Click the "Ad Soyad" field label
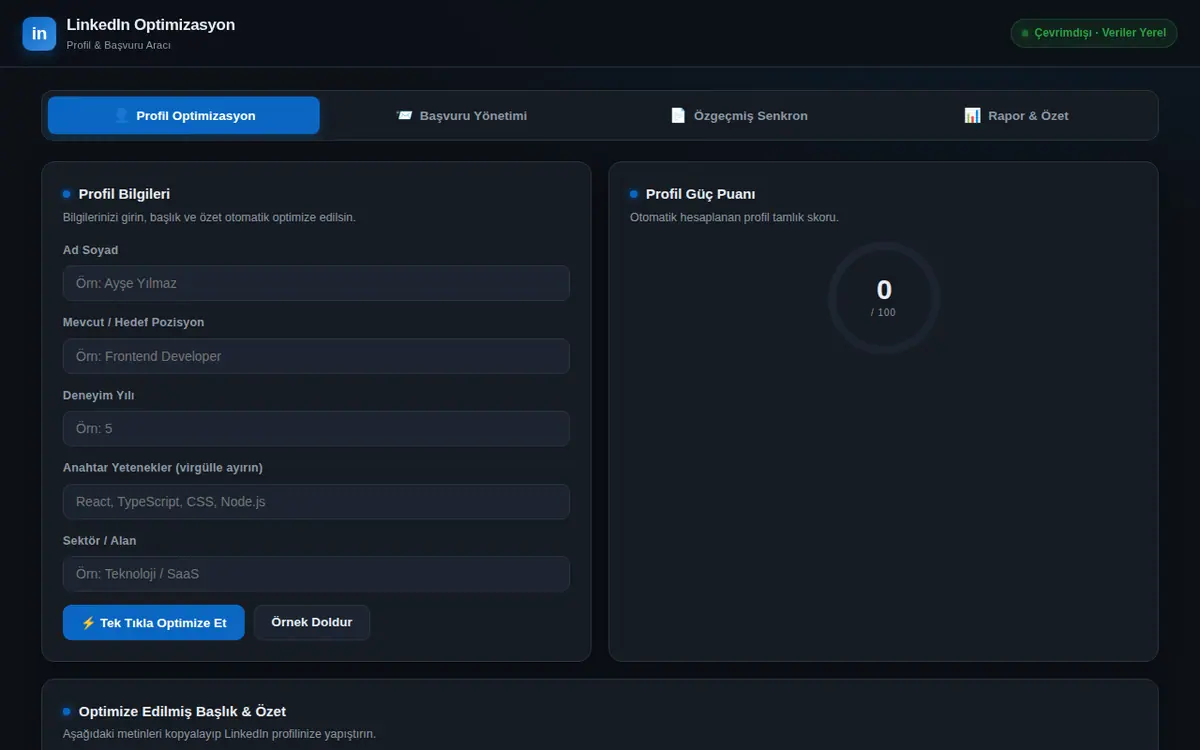Viewport: 1200px width, 750px height. coord(90,250)
